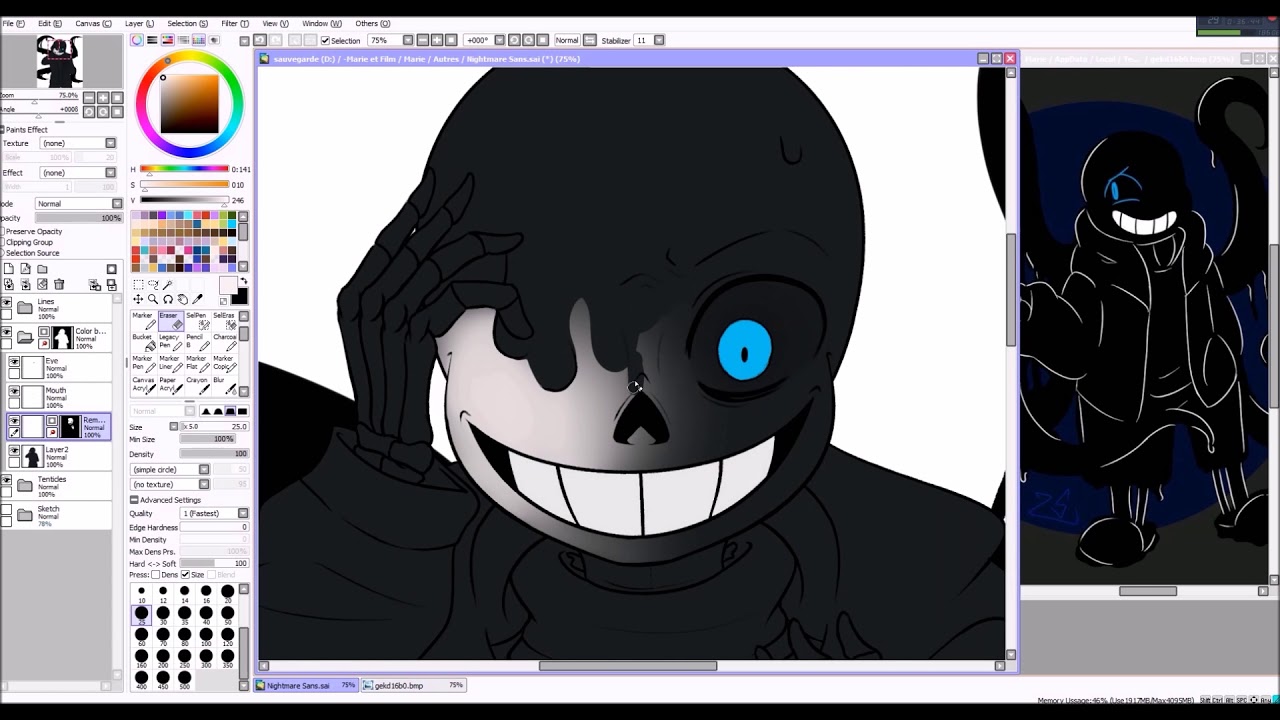This screenshot has width=1280, height=720.
Task: Adjust the brush Density slider
Action: point(214,454)
